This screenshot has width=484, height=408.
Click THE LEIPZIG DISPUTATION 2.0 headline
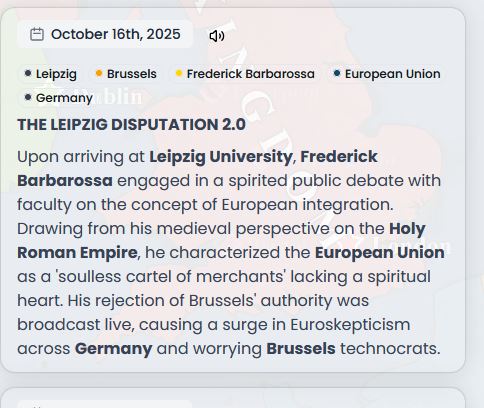(131, 125)
